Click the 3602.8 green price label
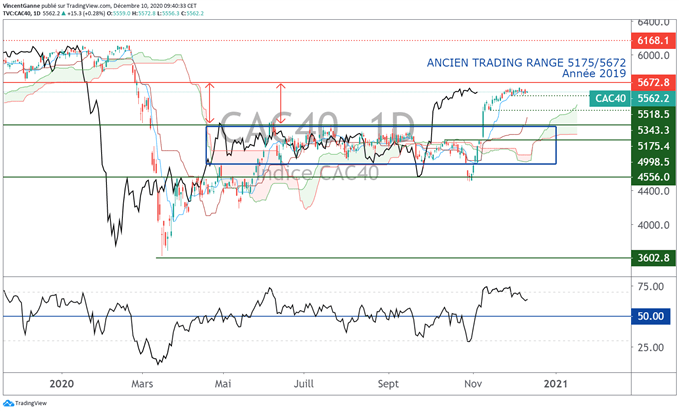The image size is (679, 411). pyautogui.click(x=653, y=258)
